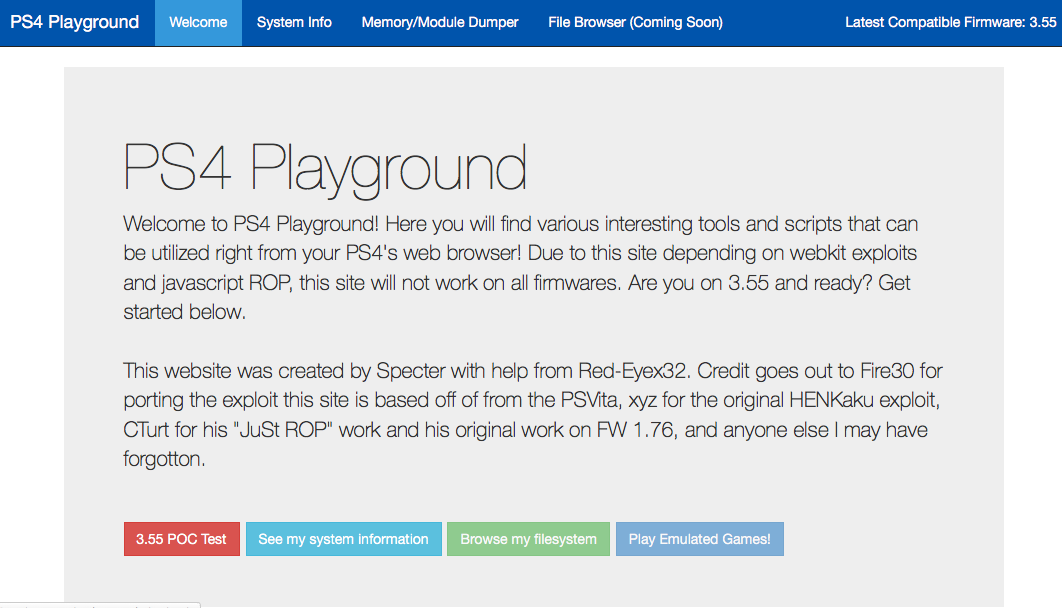Open the Memory/Module Dumper tab
Viewport: 1062px width, 608px height.
coord(440,22)
